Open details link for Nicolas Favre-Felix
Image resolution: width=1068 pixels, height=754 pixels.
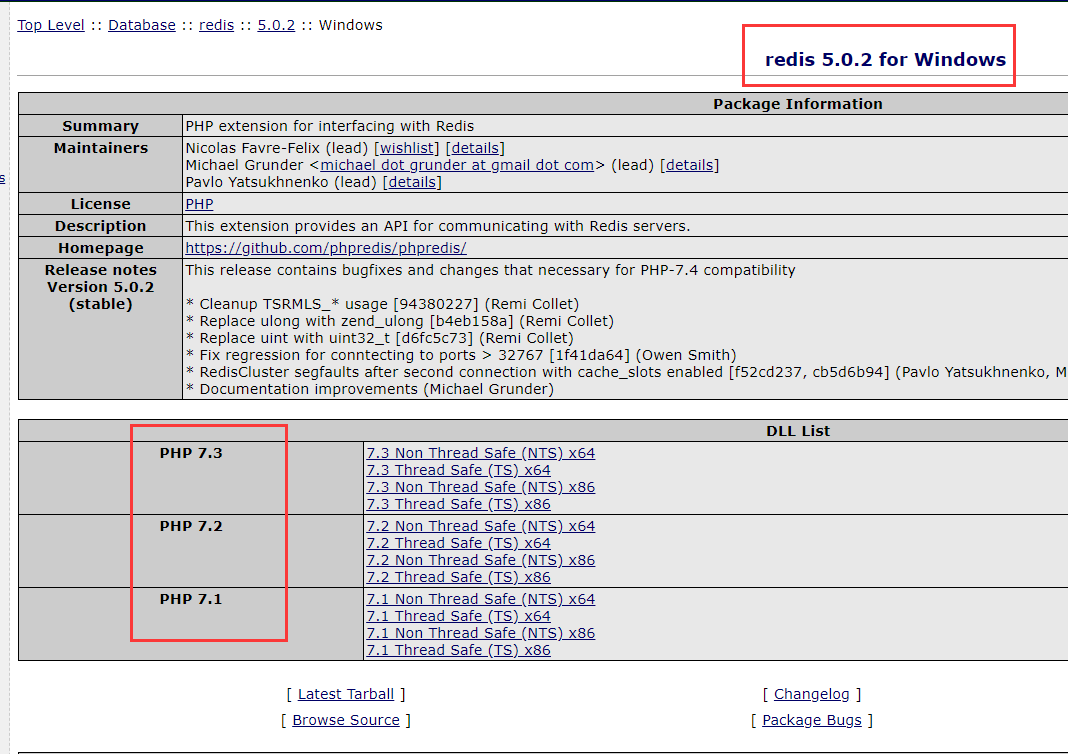pyautogui.click(x=475, y=148)
